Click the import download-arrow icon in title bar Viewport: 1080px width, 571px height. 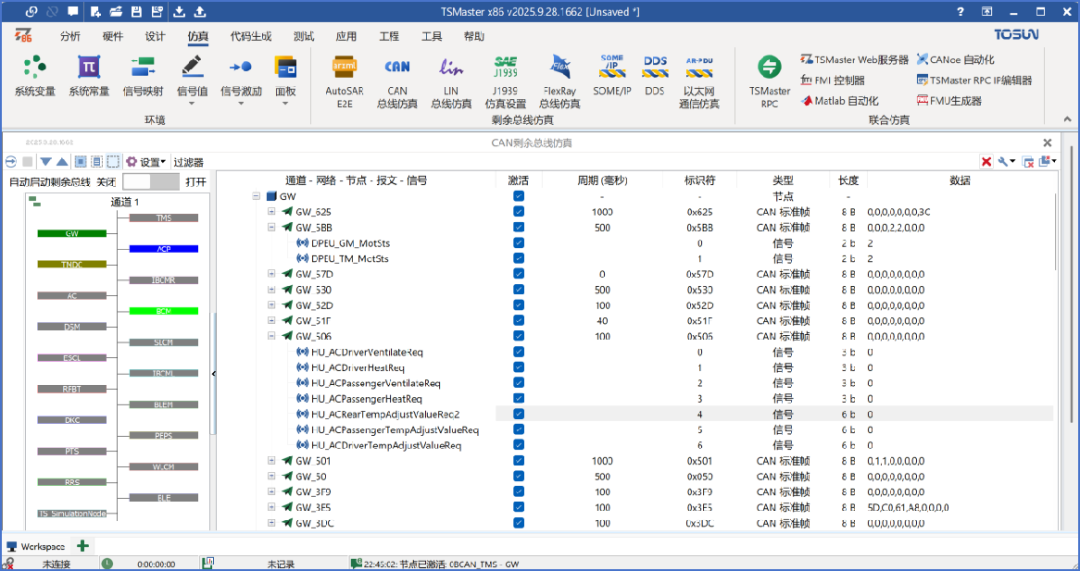point(179,12)
